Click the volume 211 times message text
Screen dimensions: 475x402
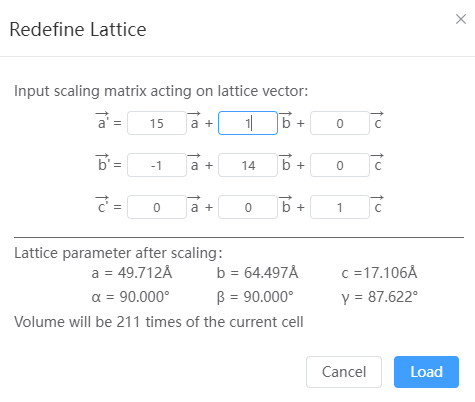(159, 322)
